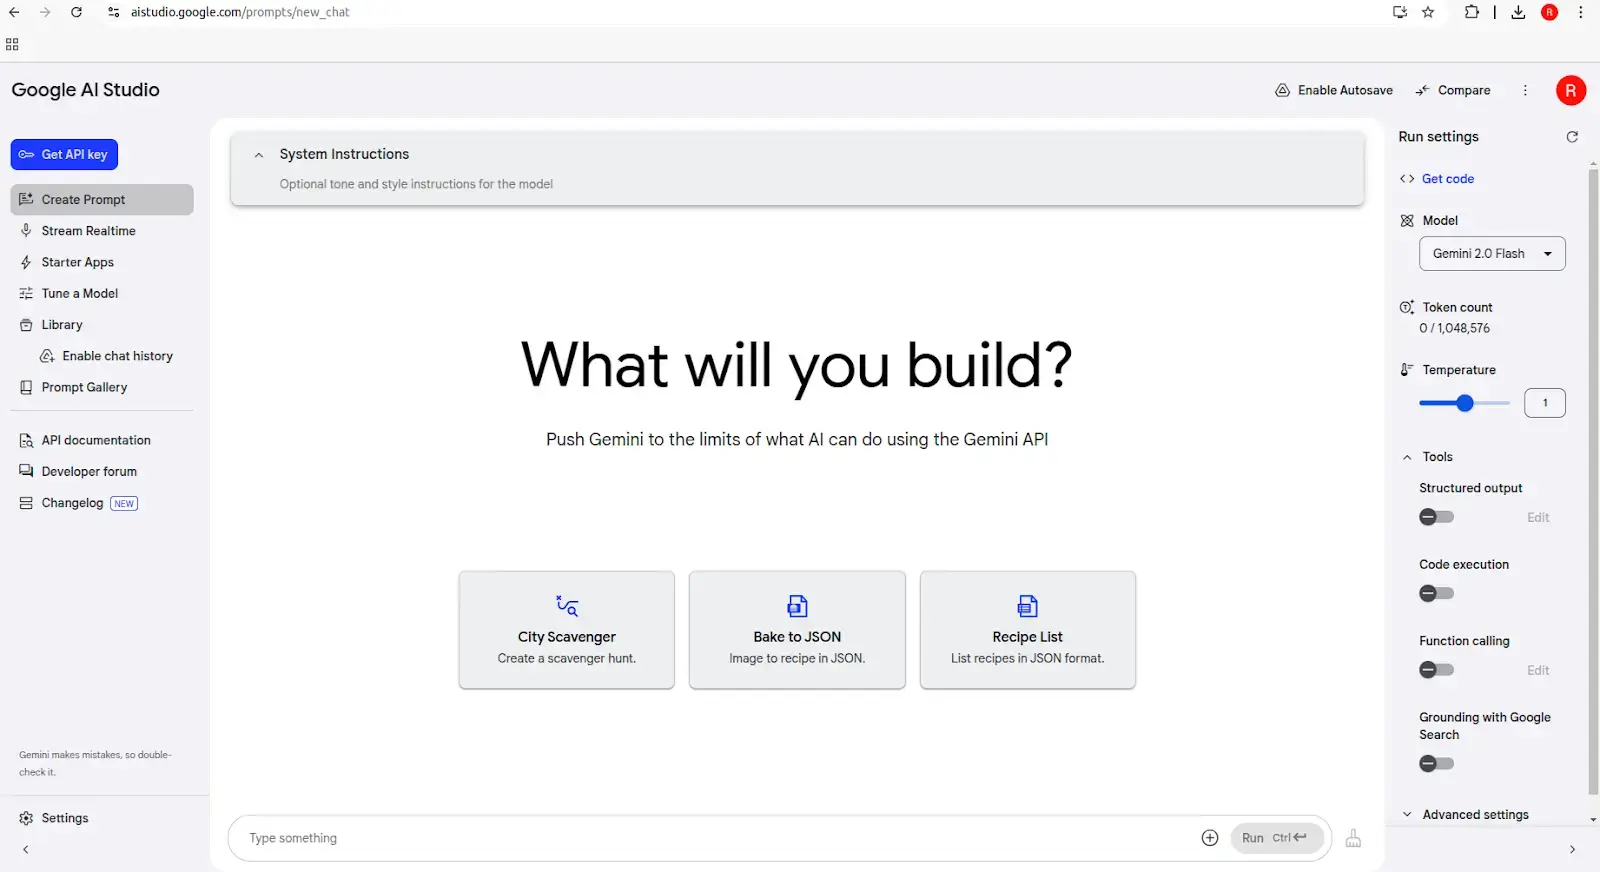This screenshot has width=1600, height=872.
Task: Open the browser three-dot menu
Action: [1580, 12]
